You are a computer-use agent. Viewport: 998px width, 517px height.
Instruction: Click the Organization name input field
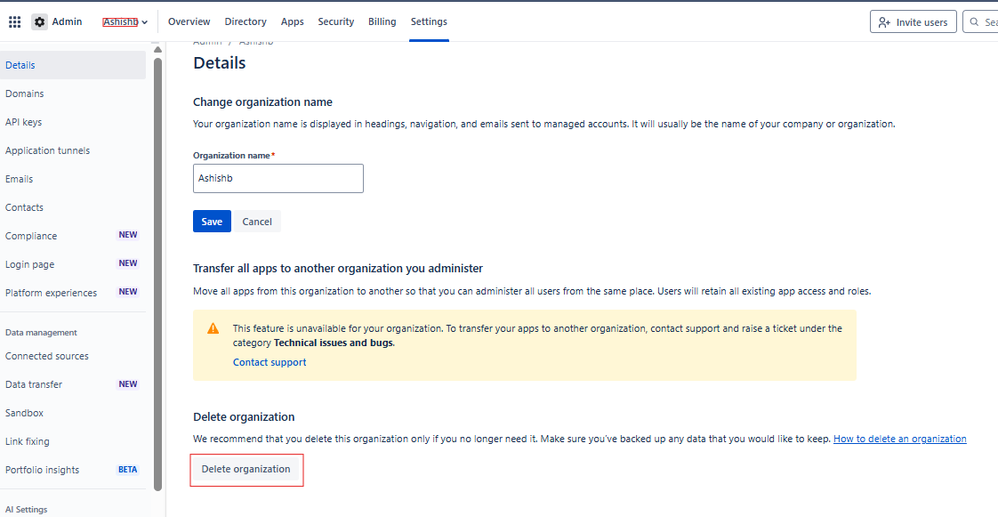(x=278, y=178)
